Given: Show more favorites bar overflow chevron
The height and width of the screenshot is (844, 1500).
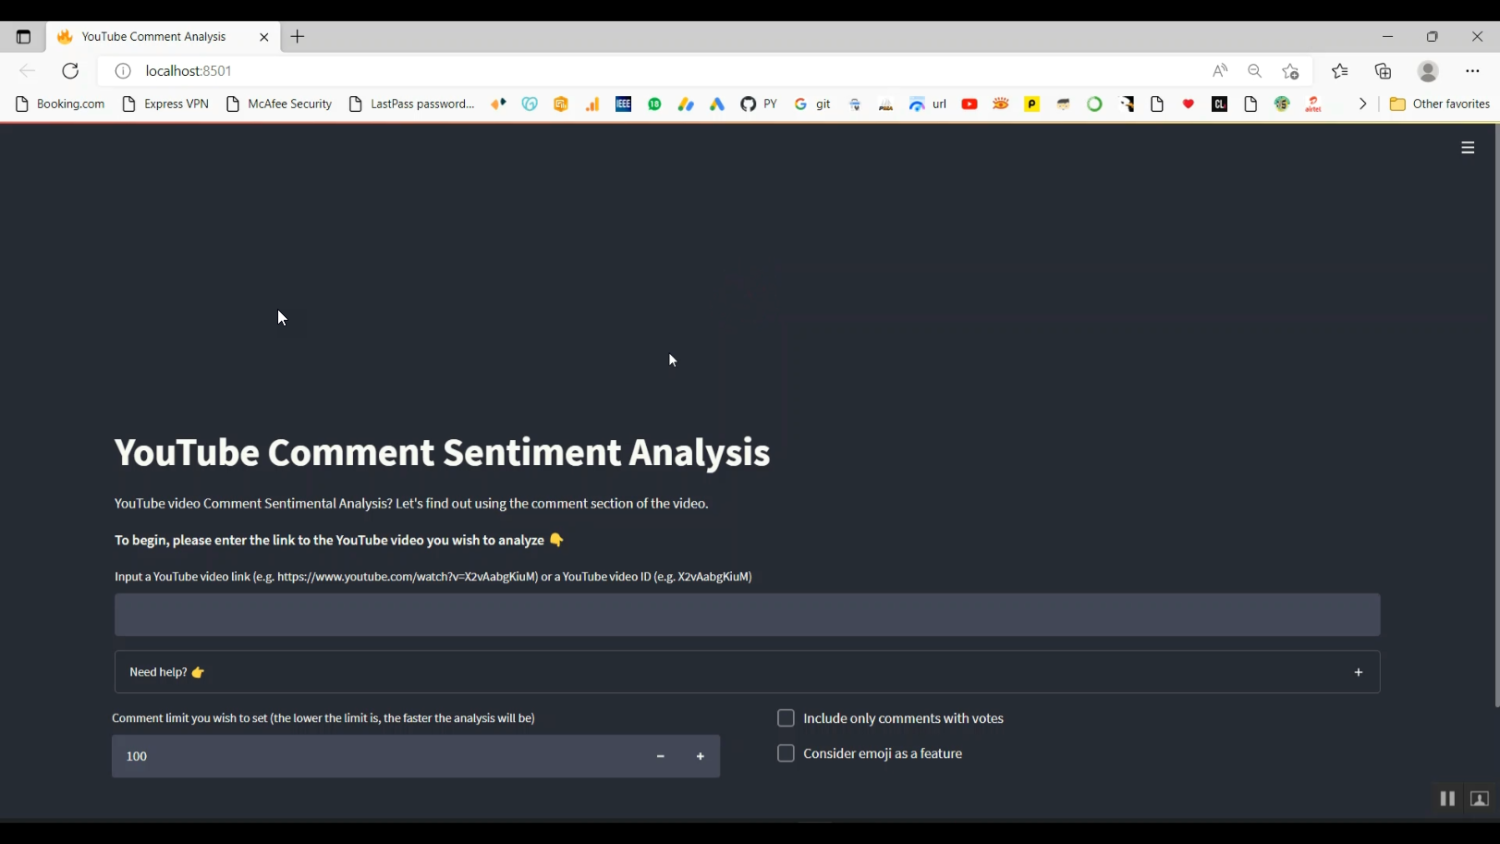Looking at the screenshot, I should (x=1362, y=104).
